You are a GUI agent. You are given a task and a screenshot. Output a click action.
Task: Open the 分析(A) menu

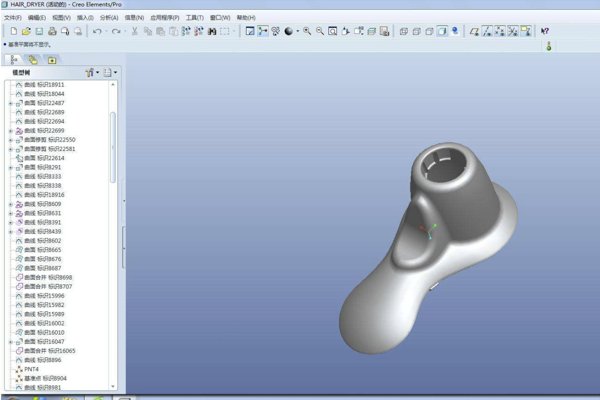[x=108, y=17]
